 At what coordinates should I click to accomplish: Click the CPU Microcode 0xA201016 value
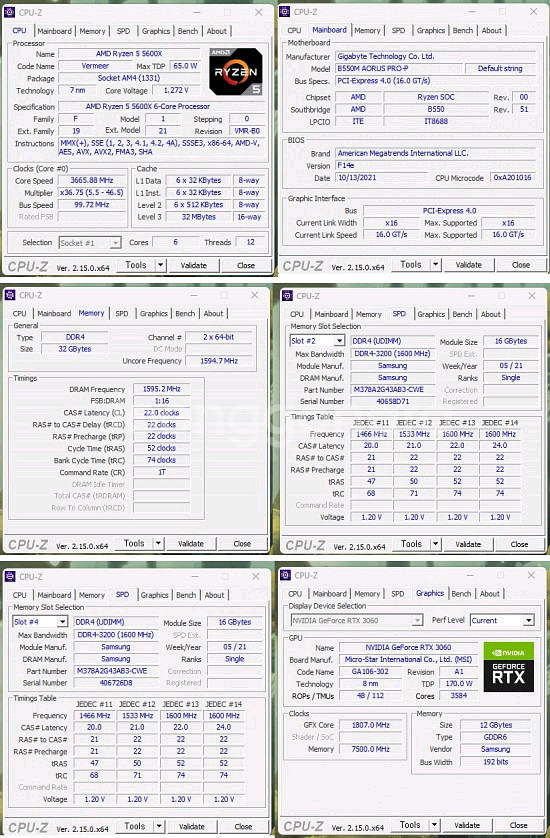click(x=512, y=178)
